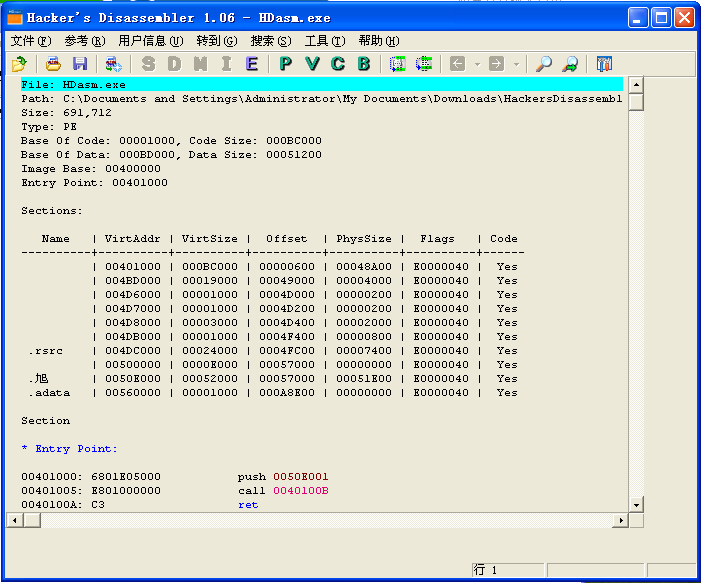Click the '.旭' section name
The width and height of the screenshot is (701, 583).
point(38,379)
